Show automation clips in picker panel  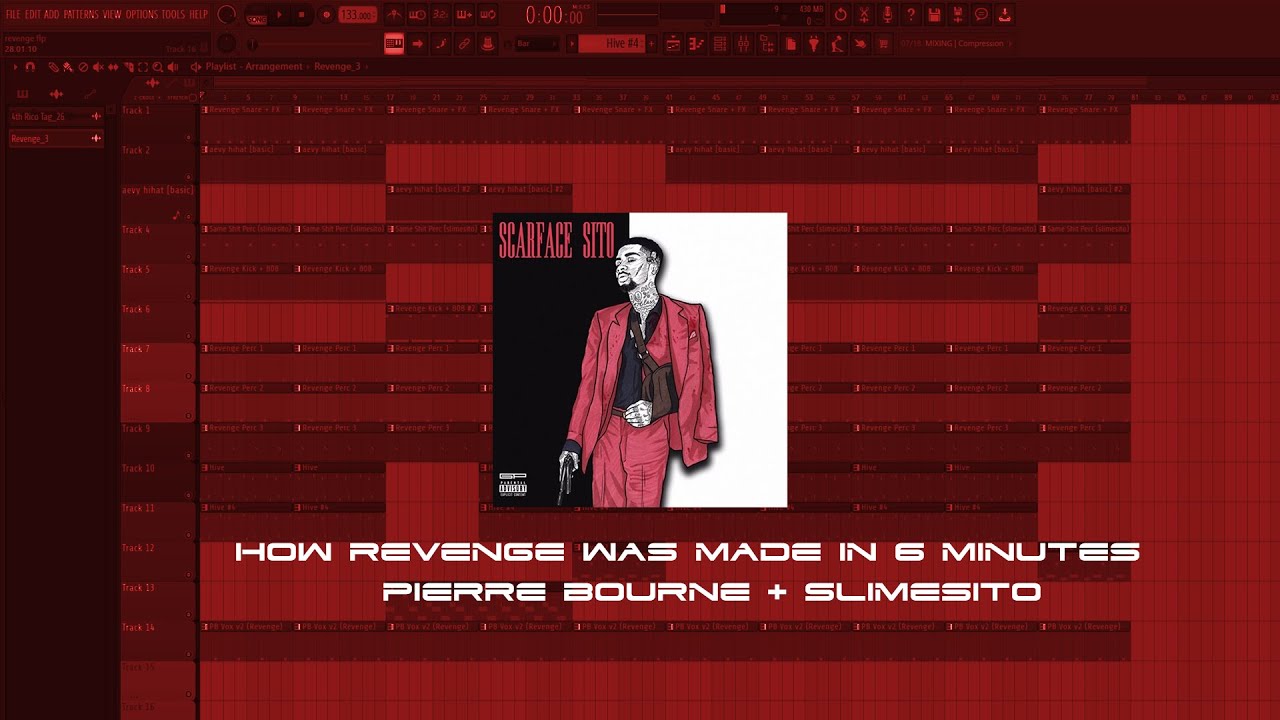pyautogui.click(x=90, y=94)
